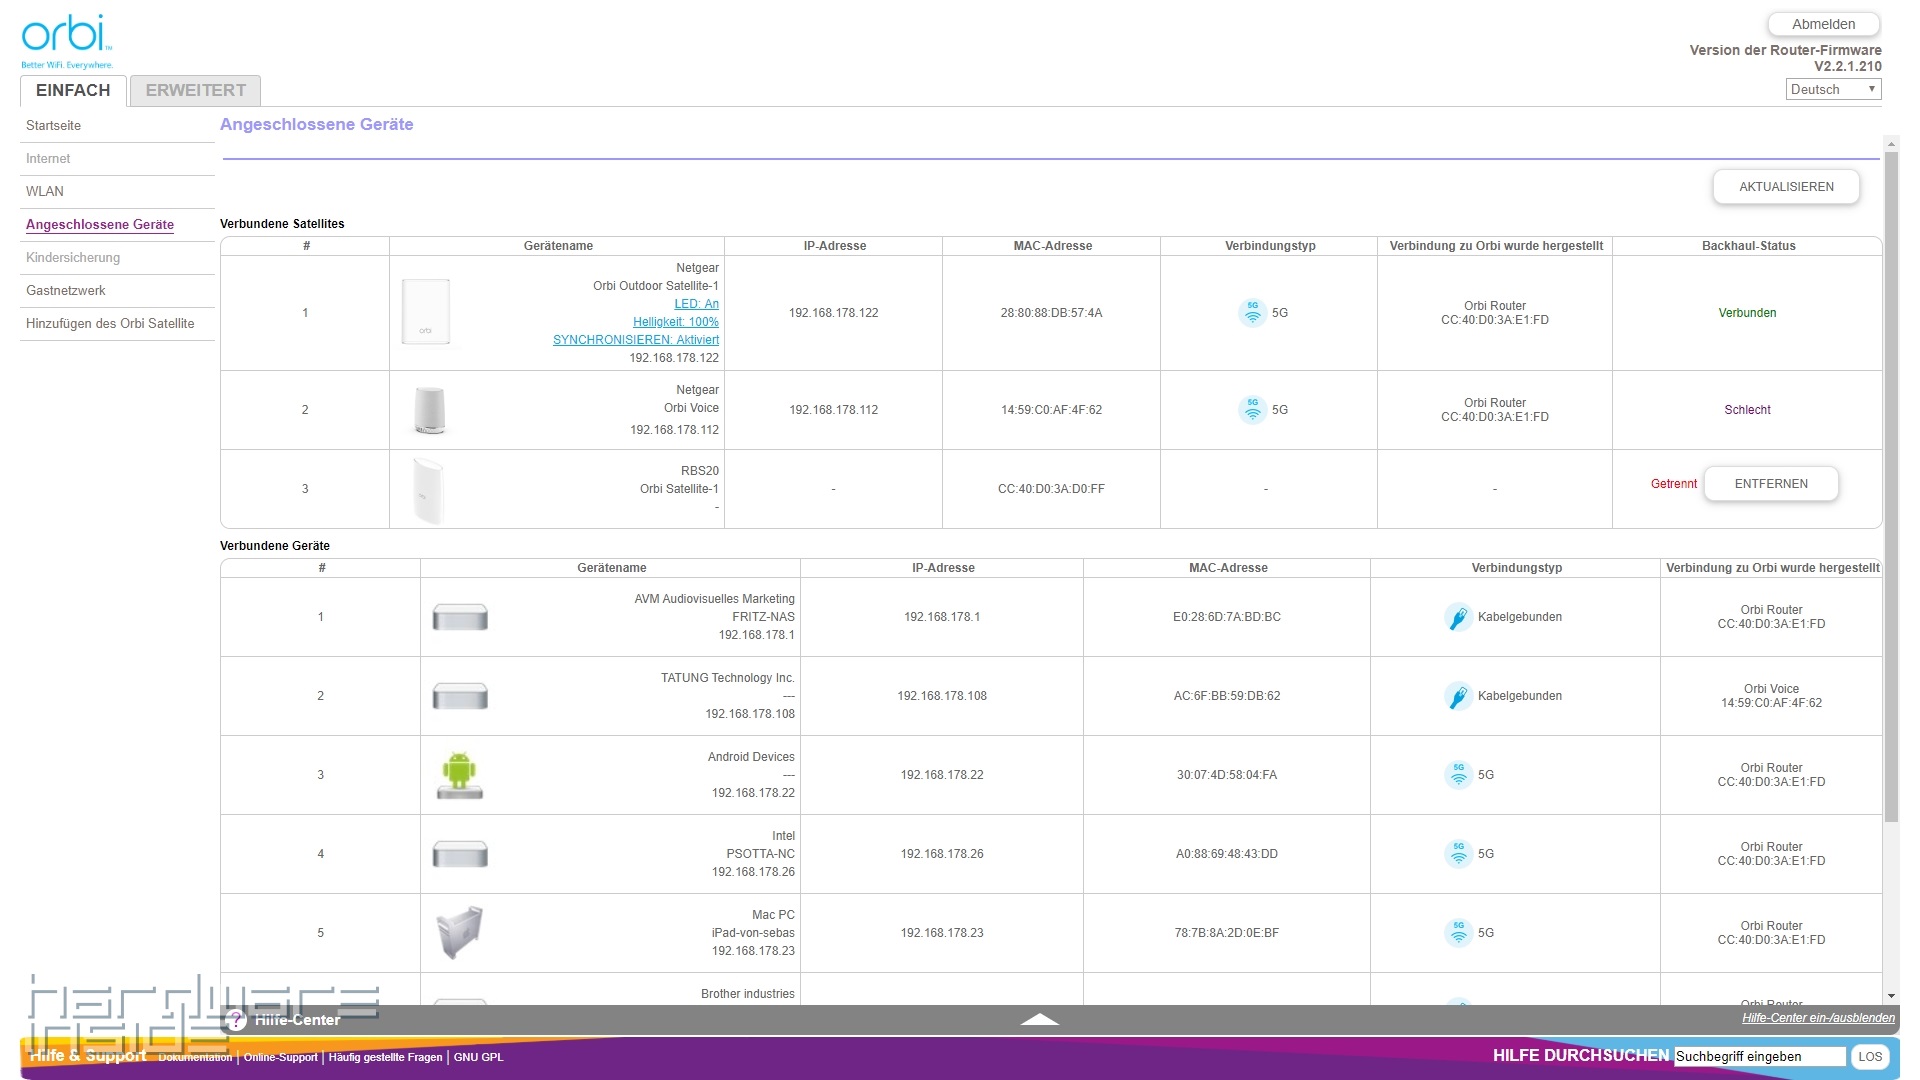Click the SYNCHRONISIEREN: Aktiviert link
The height and width of the screenshot is (1080, 1920).
coord(636,340)
